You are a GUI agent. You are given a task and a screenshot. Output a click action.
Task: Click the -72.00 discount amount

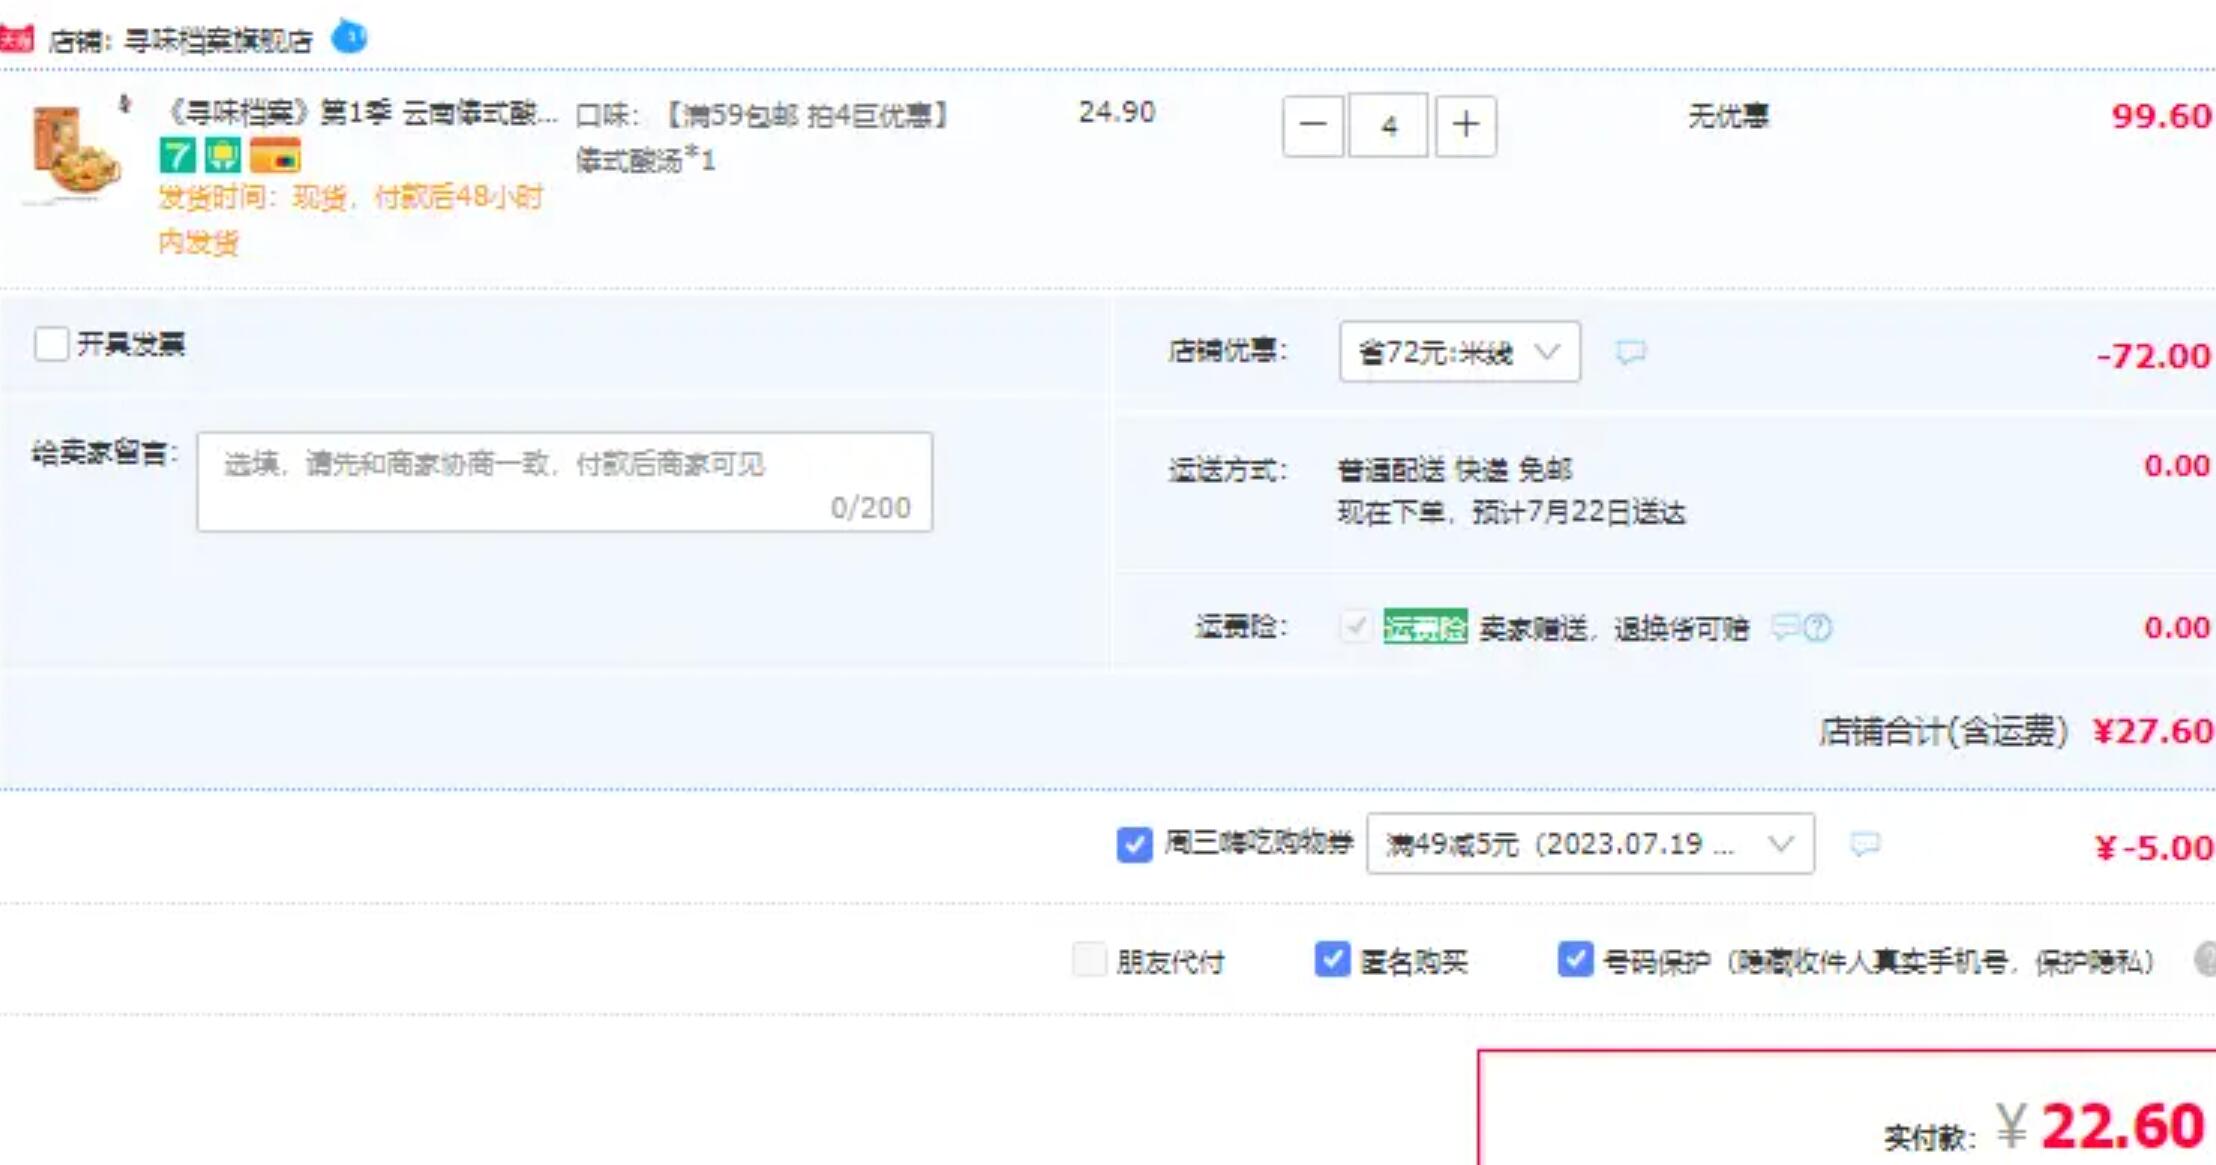(x=2153, y=356)
